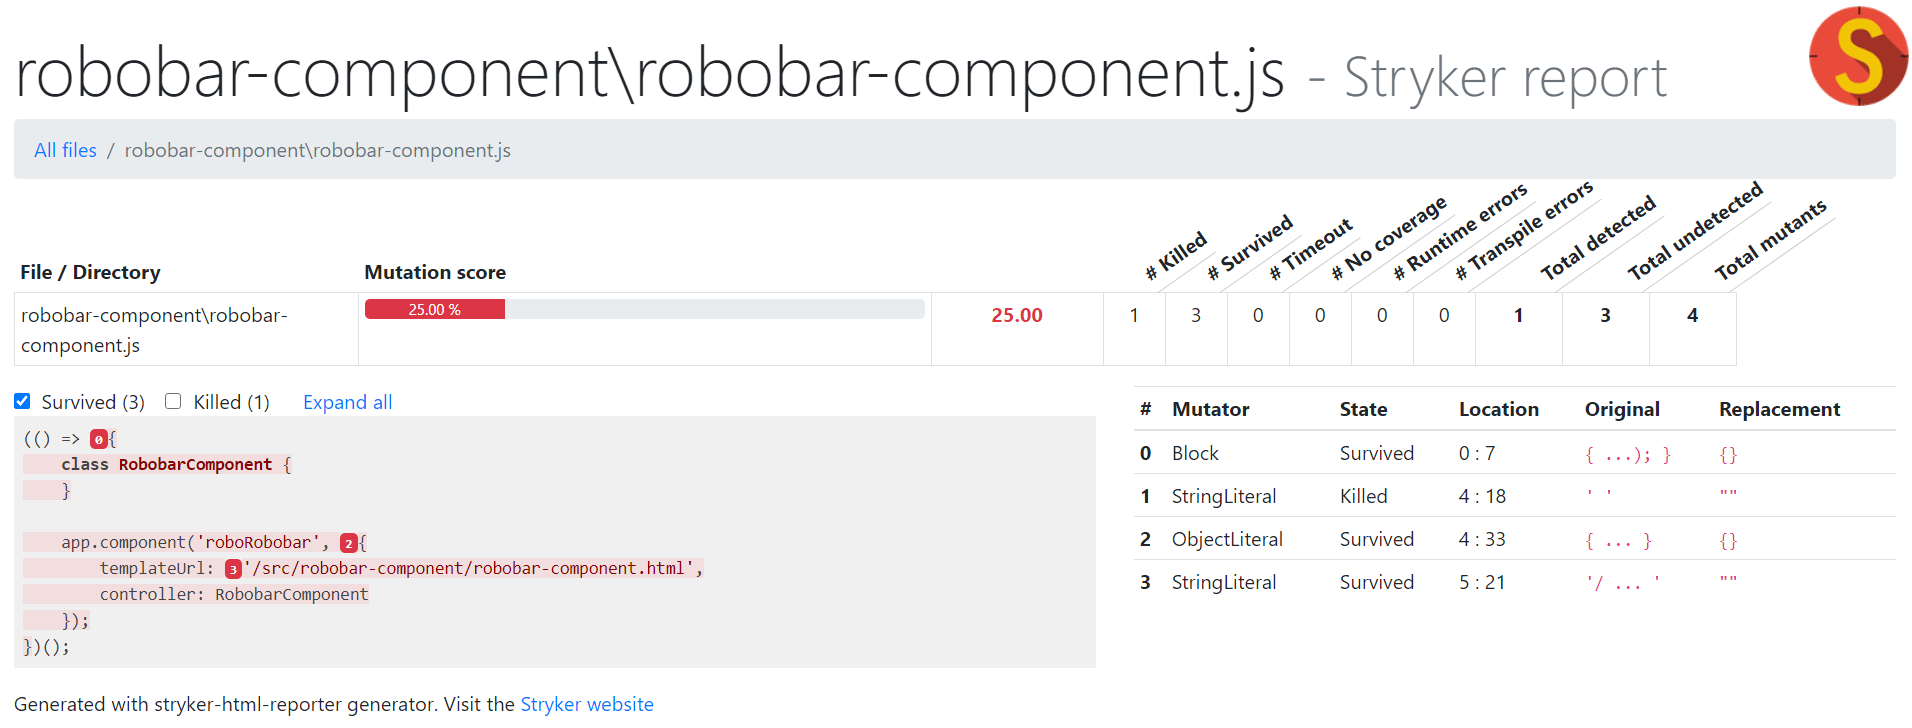Click the # Timeout column header
The width and height of the screenshot is (1912, 728).
point(1311,249)
